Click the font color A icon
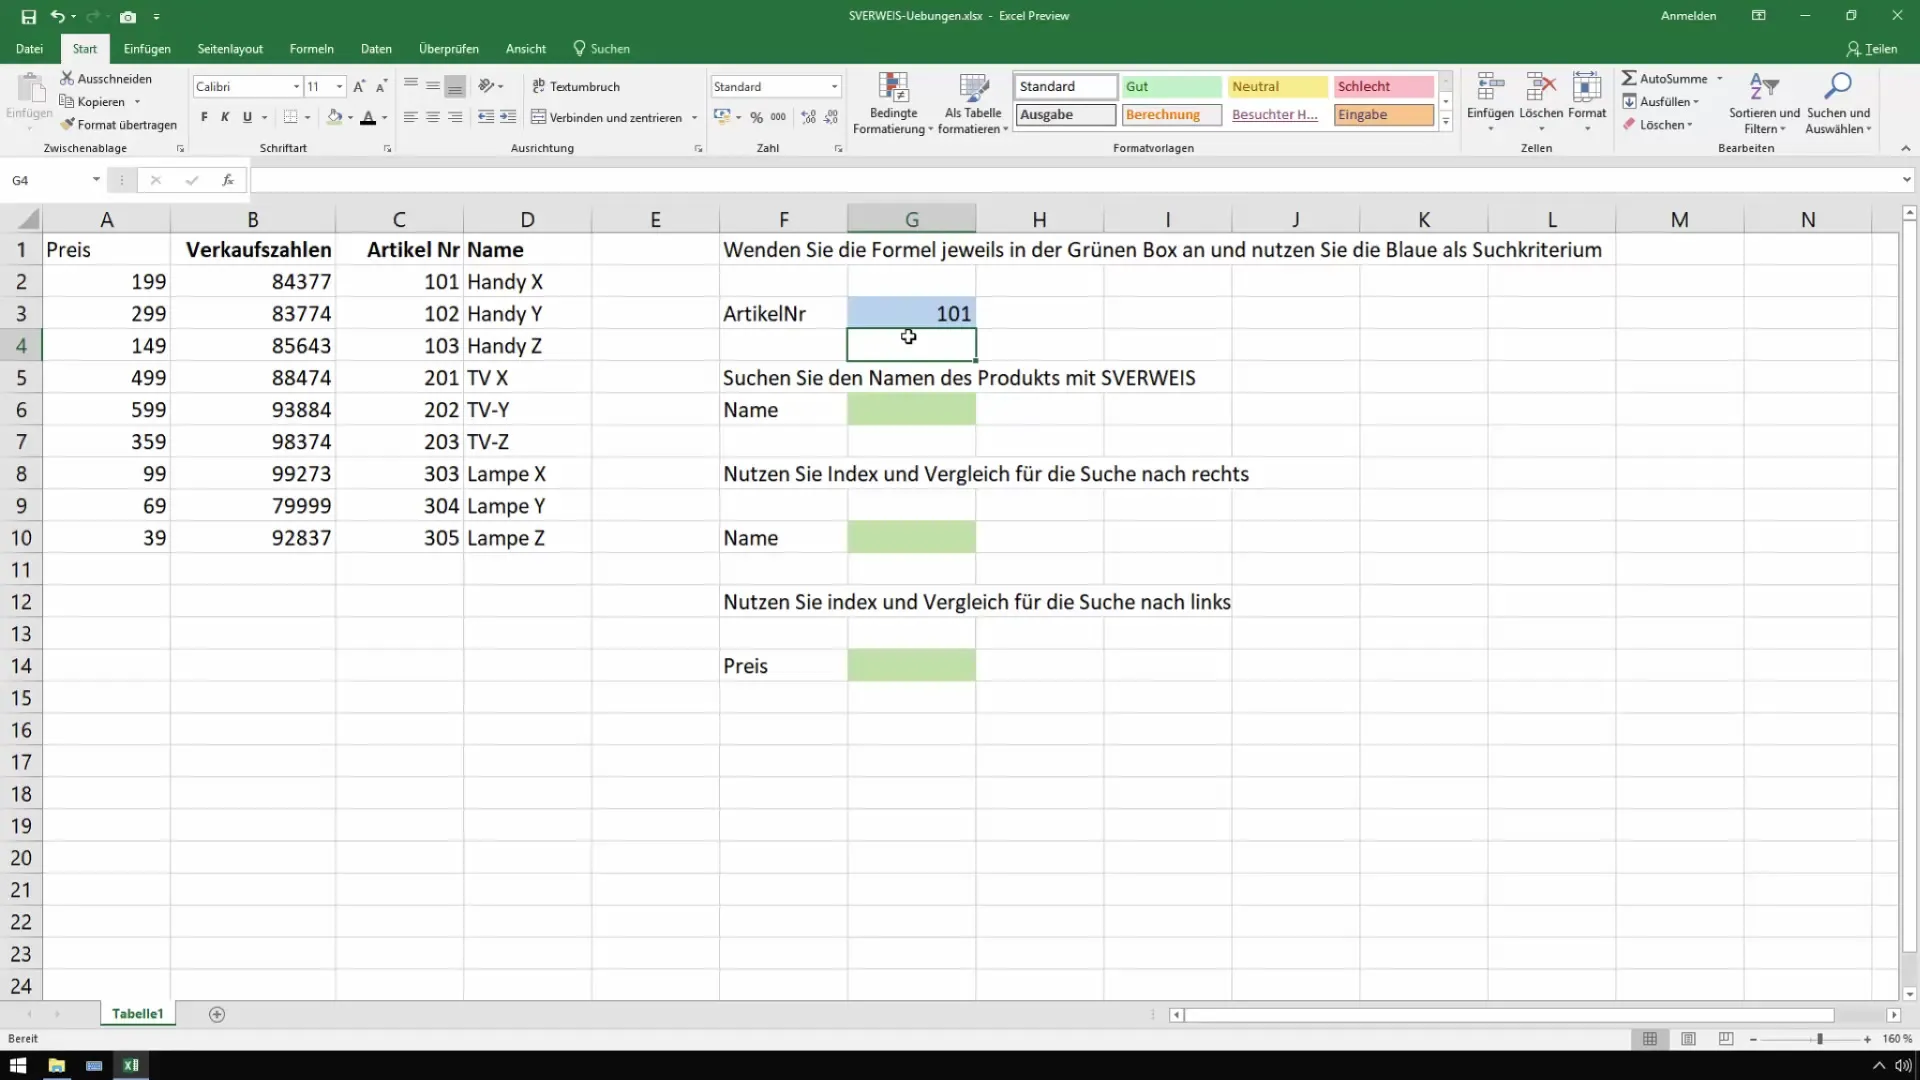This screenshot has height=1080, width=1920. 368,117
